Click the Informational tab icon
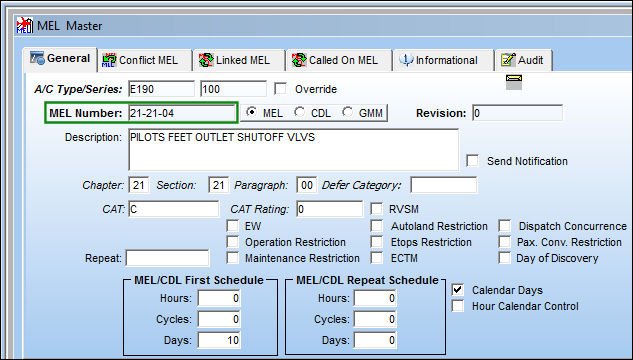The height and width of the screenshot is (360, 633). 406,60
